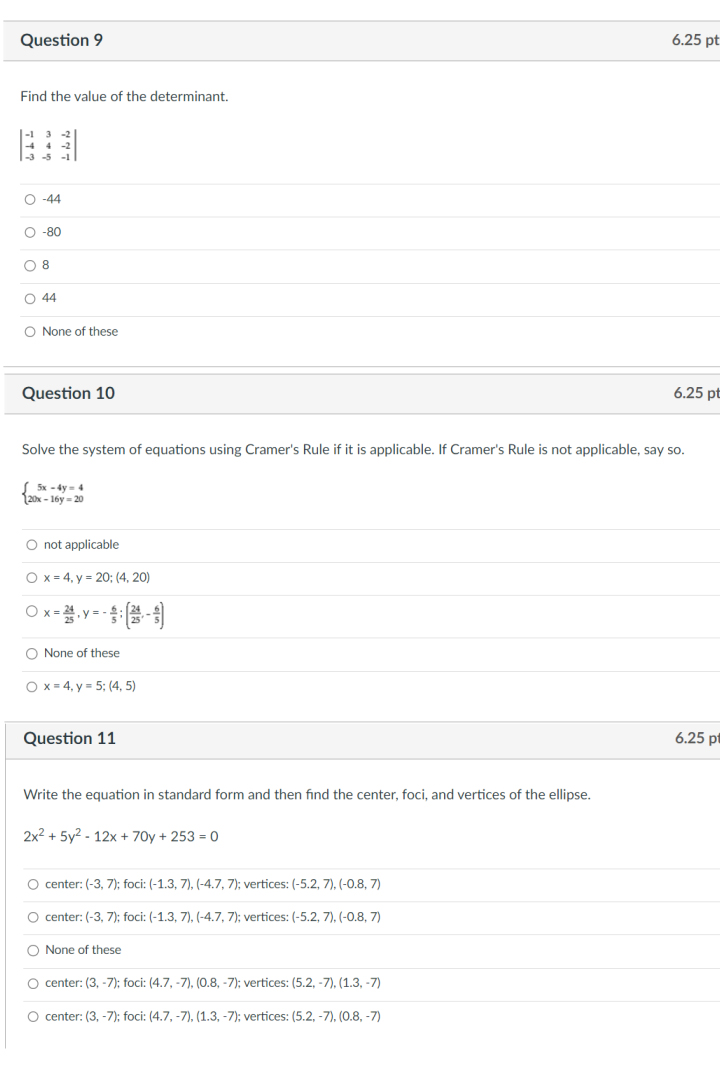Choose 'None of these' for Question 9
Viewport: 720px width, 1080px height.
(x=31, y=331)
